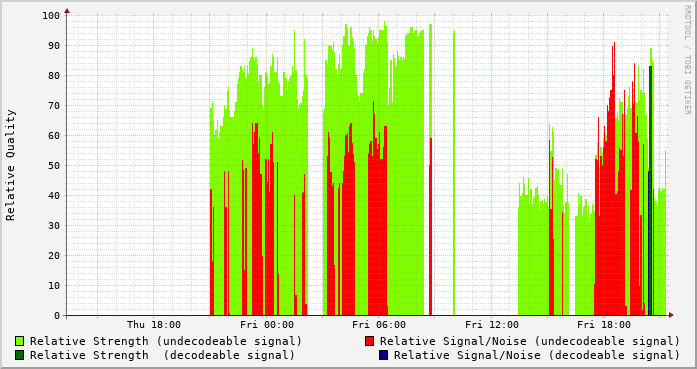Screen dimensions: 697x369
Task: Click the RRDTOOL / TOBI OETIKER watermark
Action: coord(687,60)
